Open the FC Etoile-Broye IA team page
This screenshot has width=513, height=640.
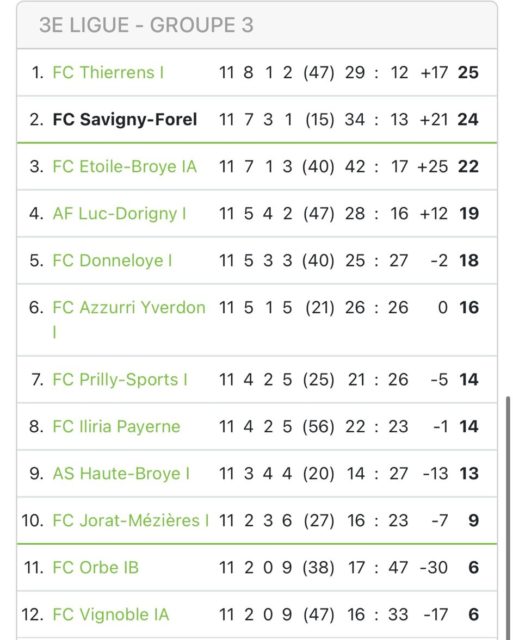click(125, 167)
